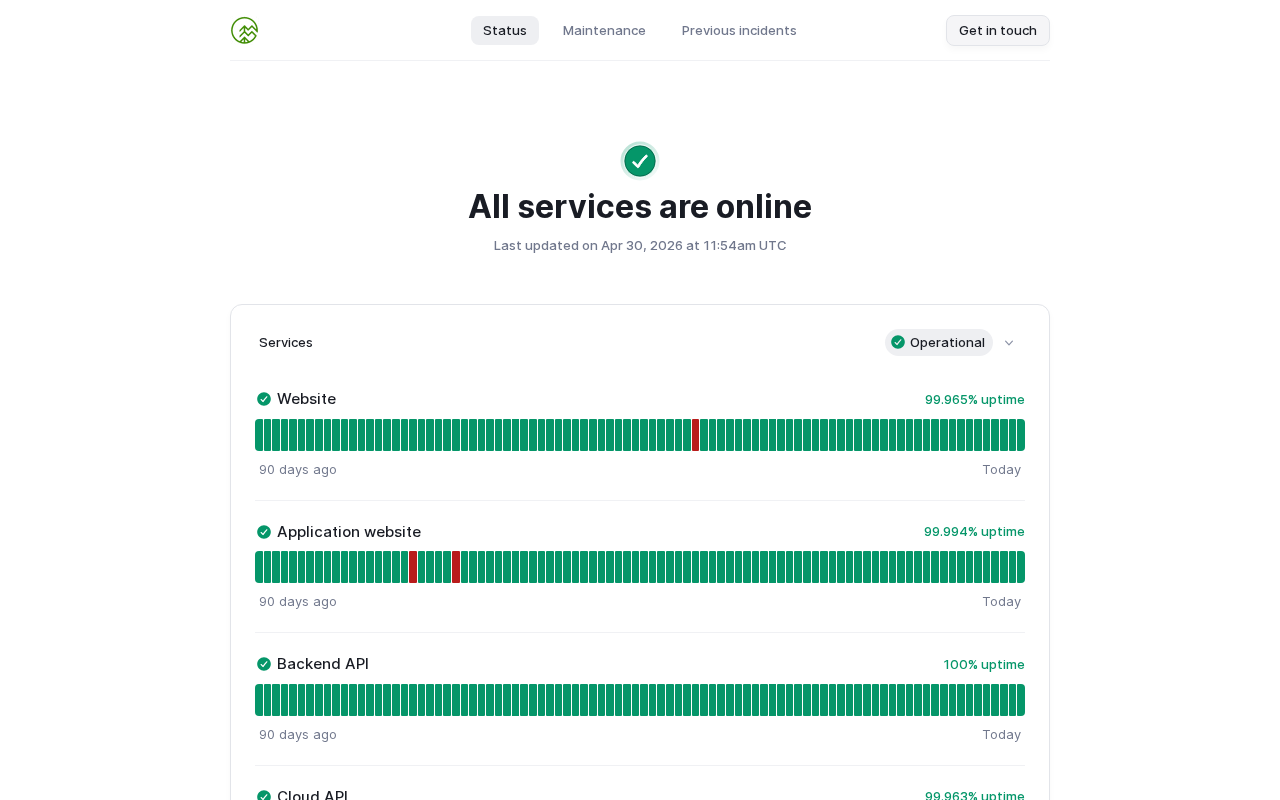
Task: Click the 99.965% uptime label
Action: tap(975, 399)
